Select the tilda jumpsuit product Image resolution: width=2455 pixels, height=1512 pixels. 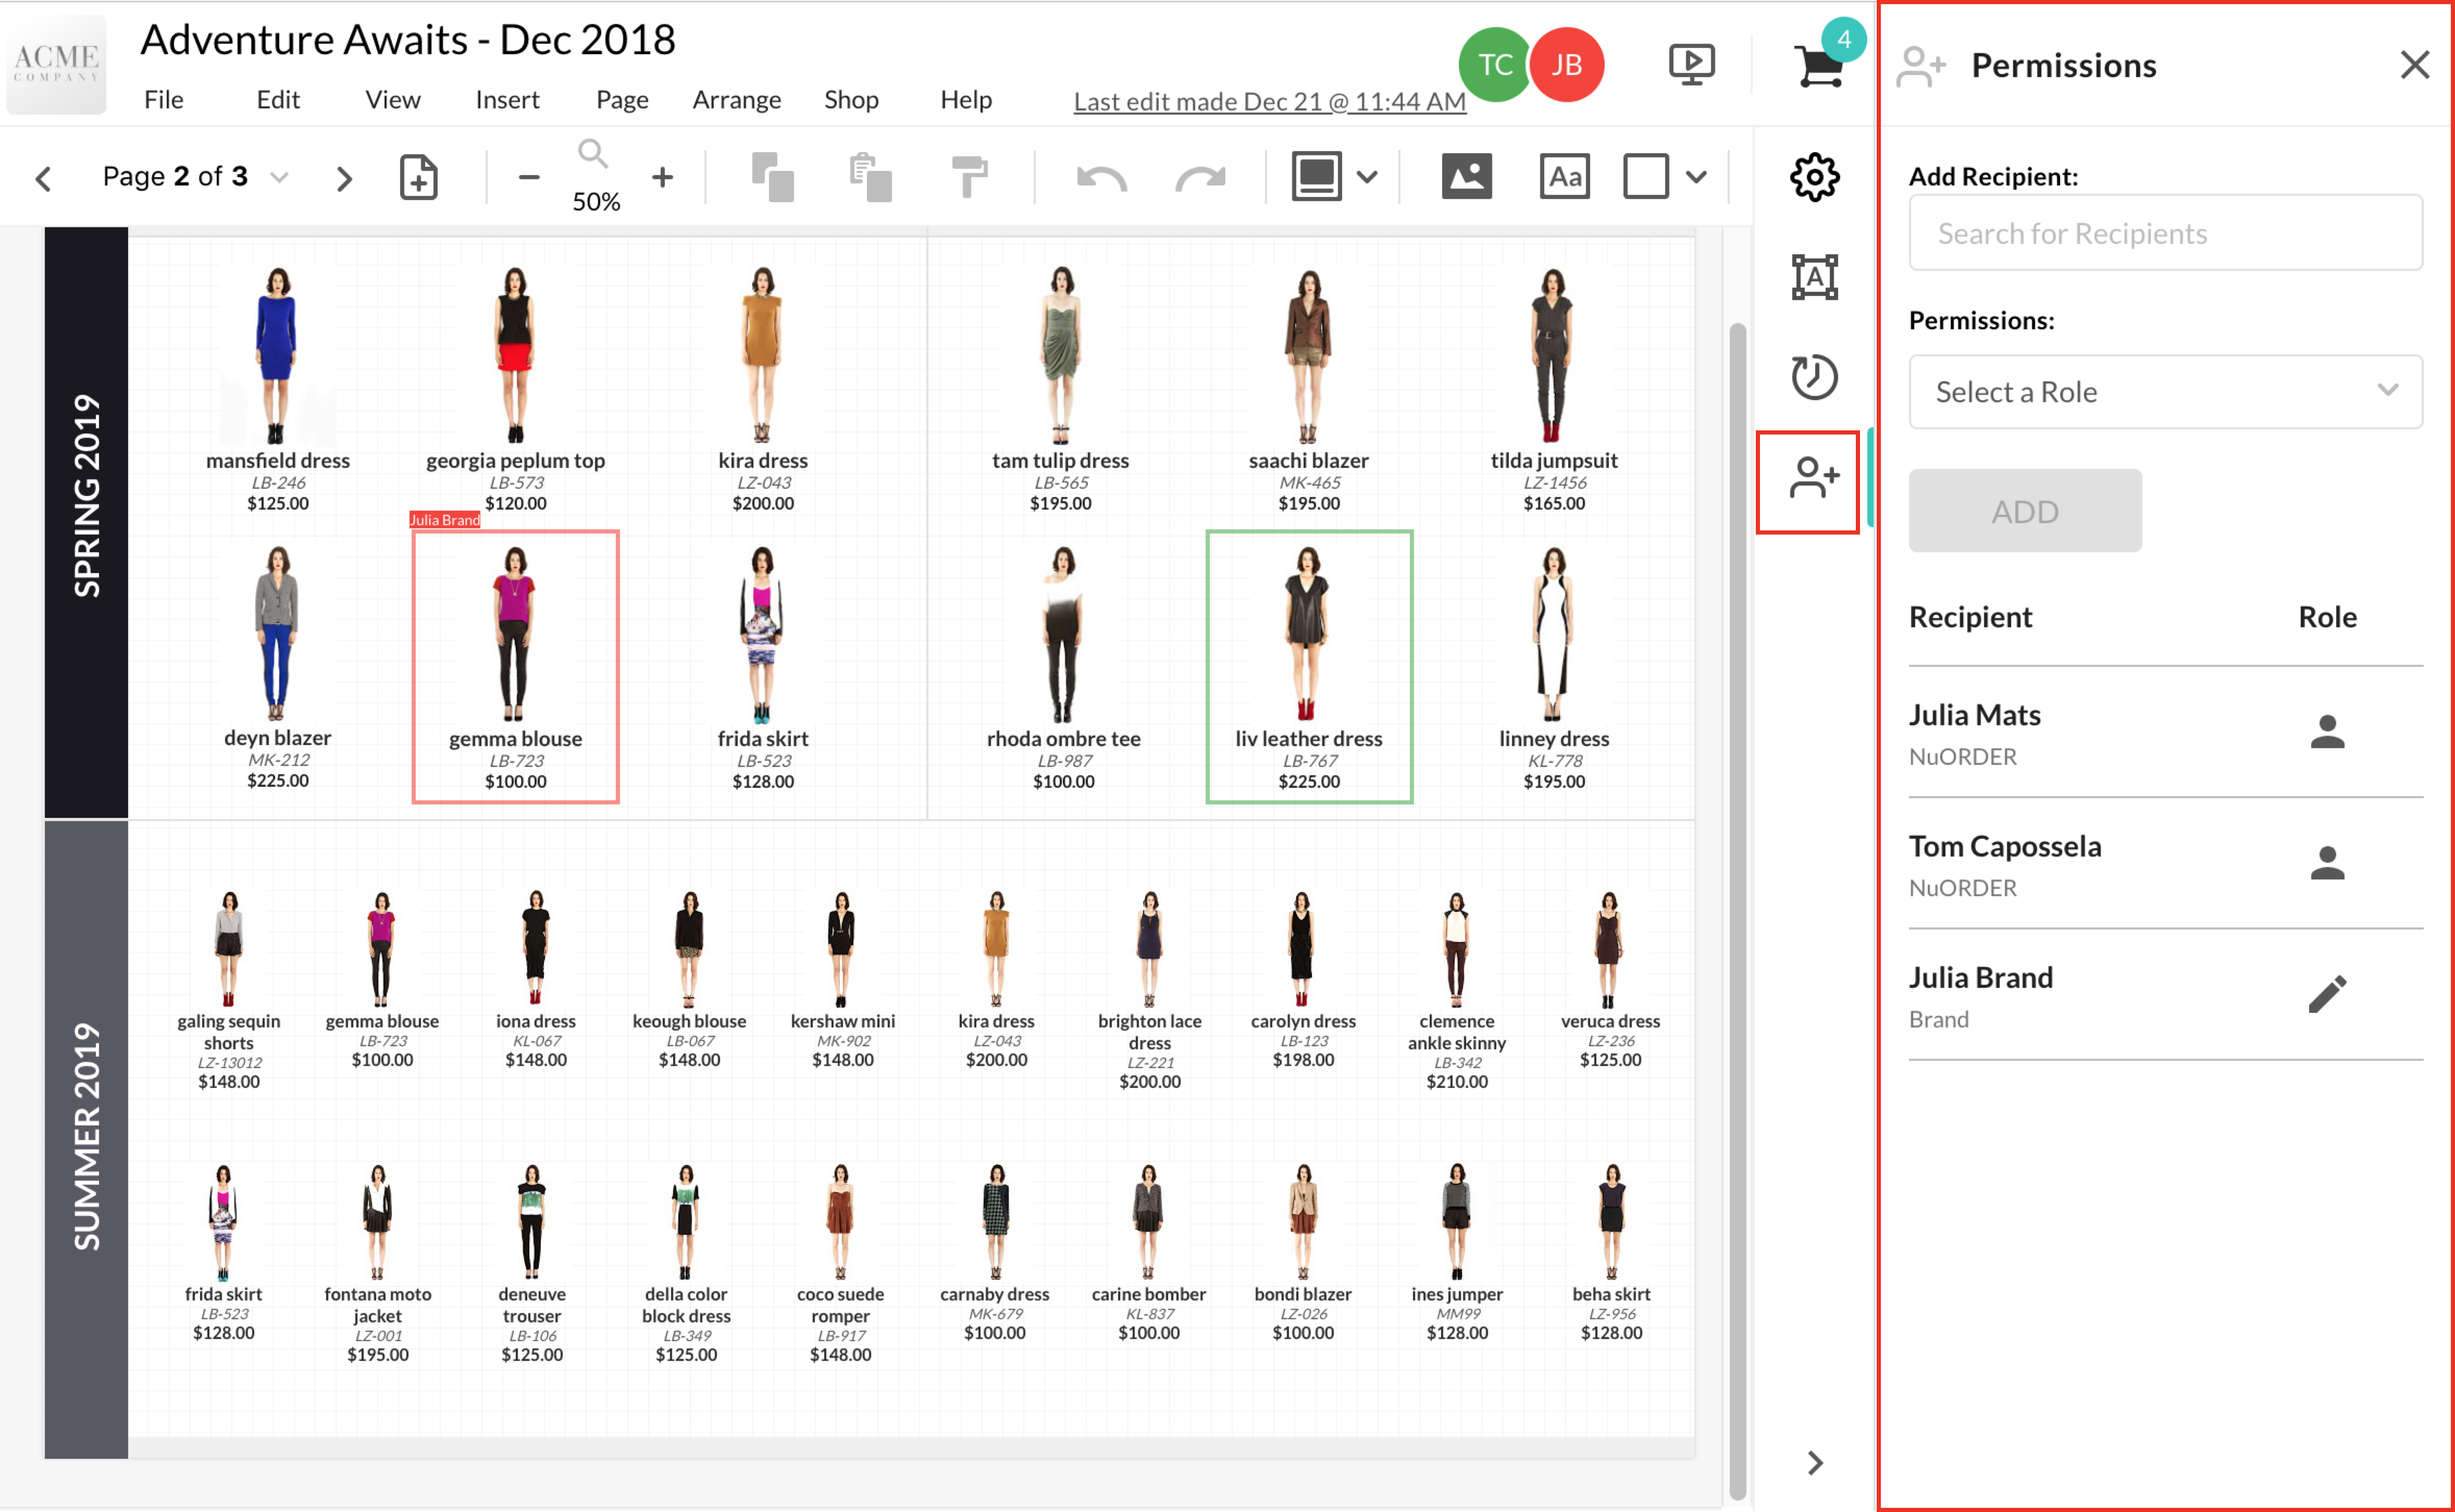(x=1553, y=390)
